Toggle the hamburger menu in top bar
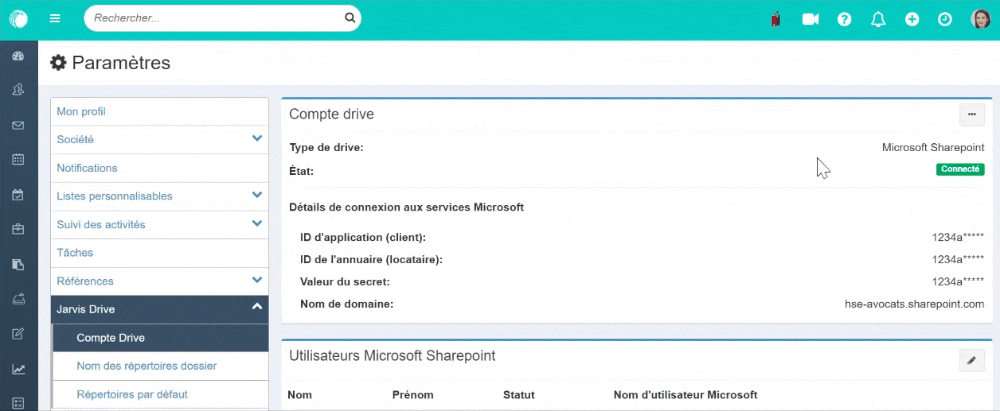Viewport: 1000px width, 411px height. click(x=55, y=18)
